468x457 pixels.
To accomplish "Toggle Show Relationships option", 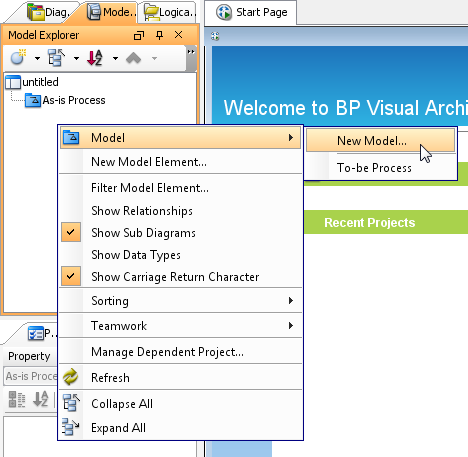I will click(x=180, y=211).
